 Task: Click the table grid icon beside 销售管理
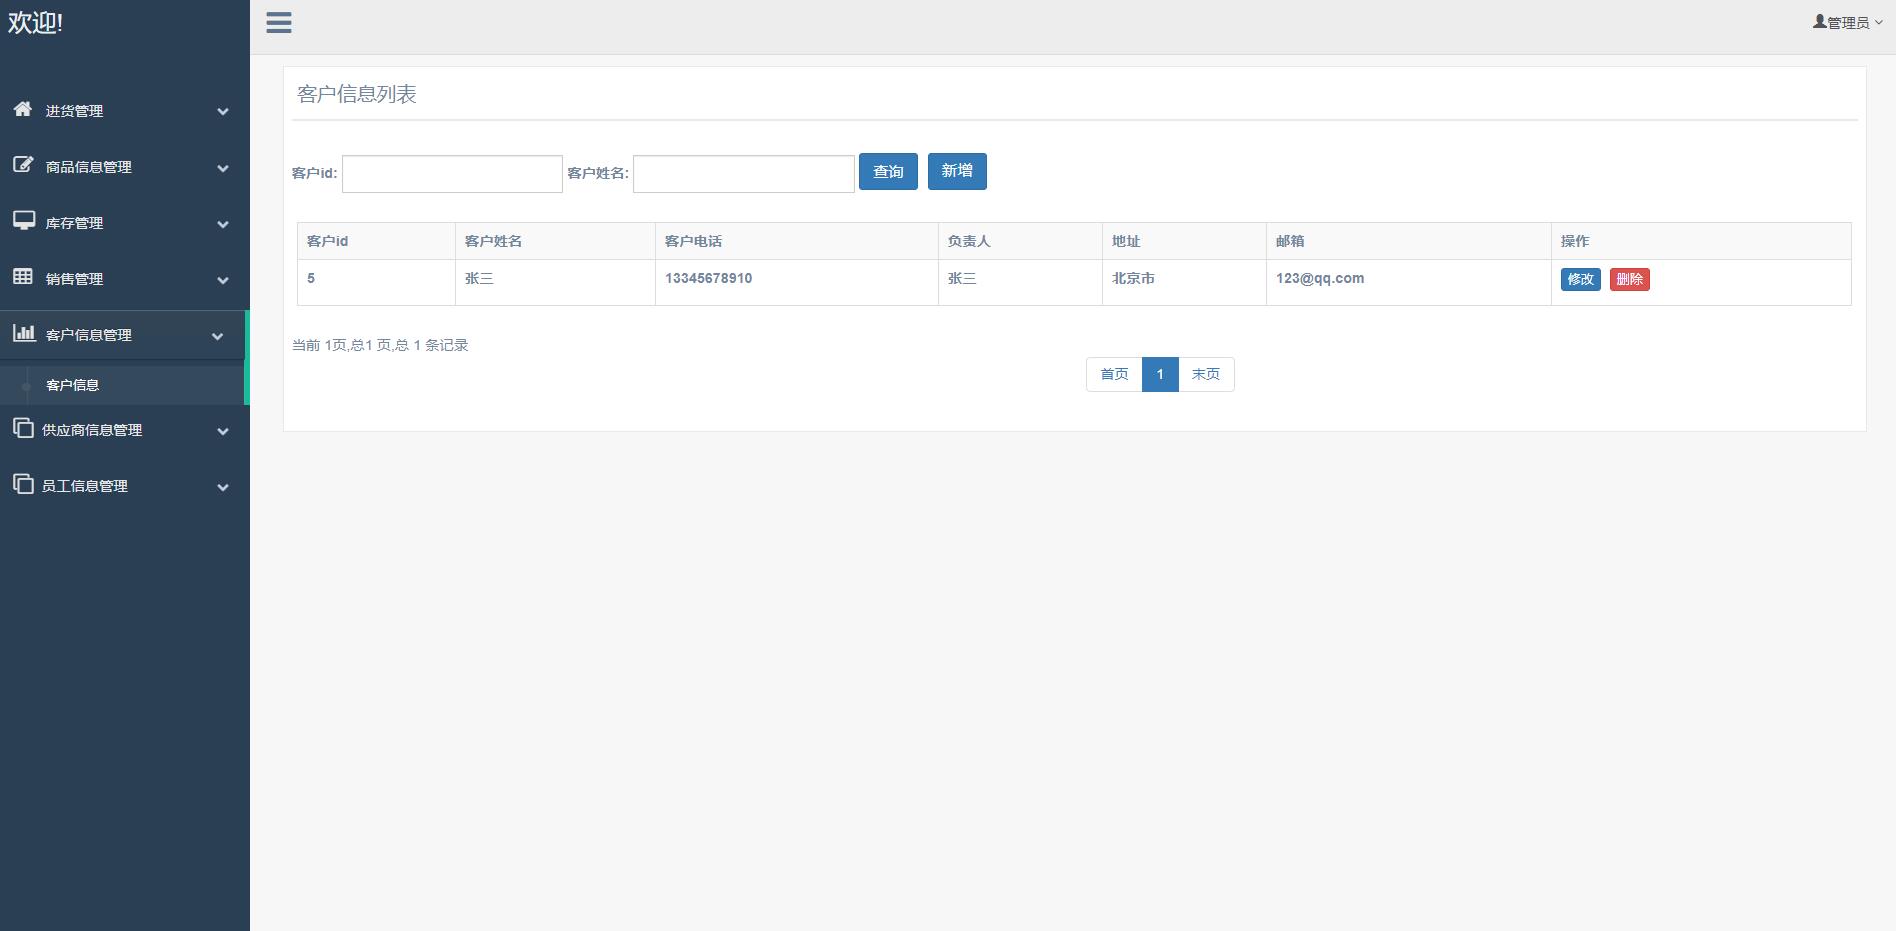[x=23, y=277]
